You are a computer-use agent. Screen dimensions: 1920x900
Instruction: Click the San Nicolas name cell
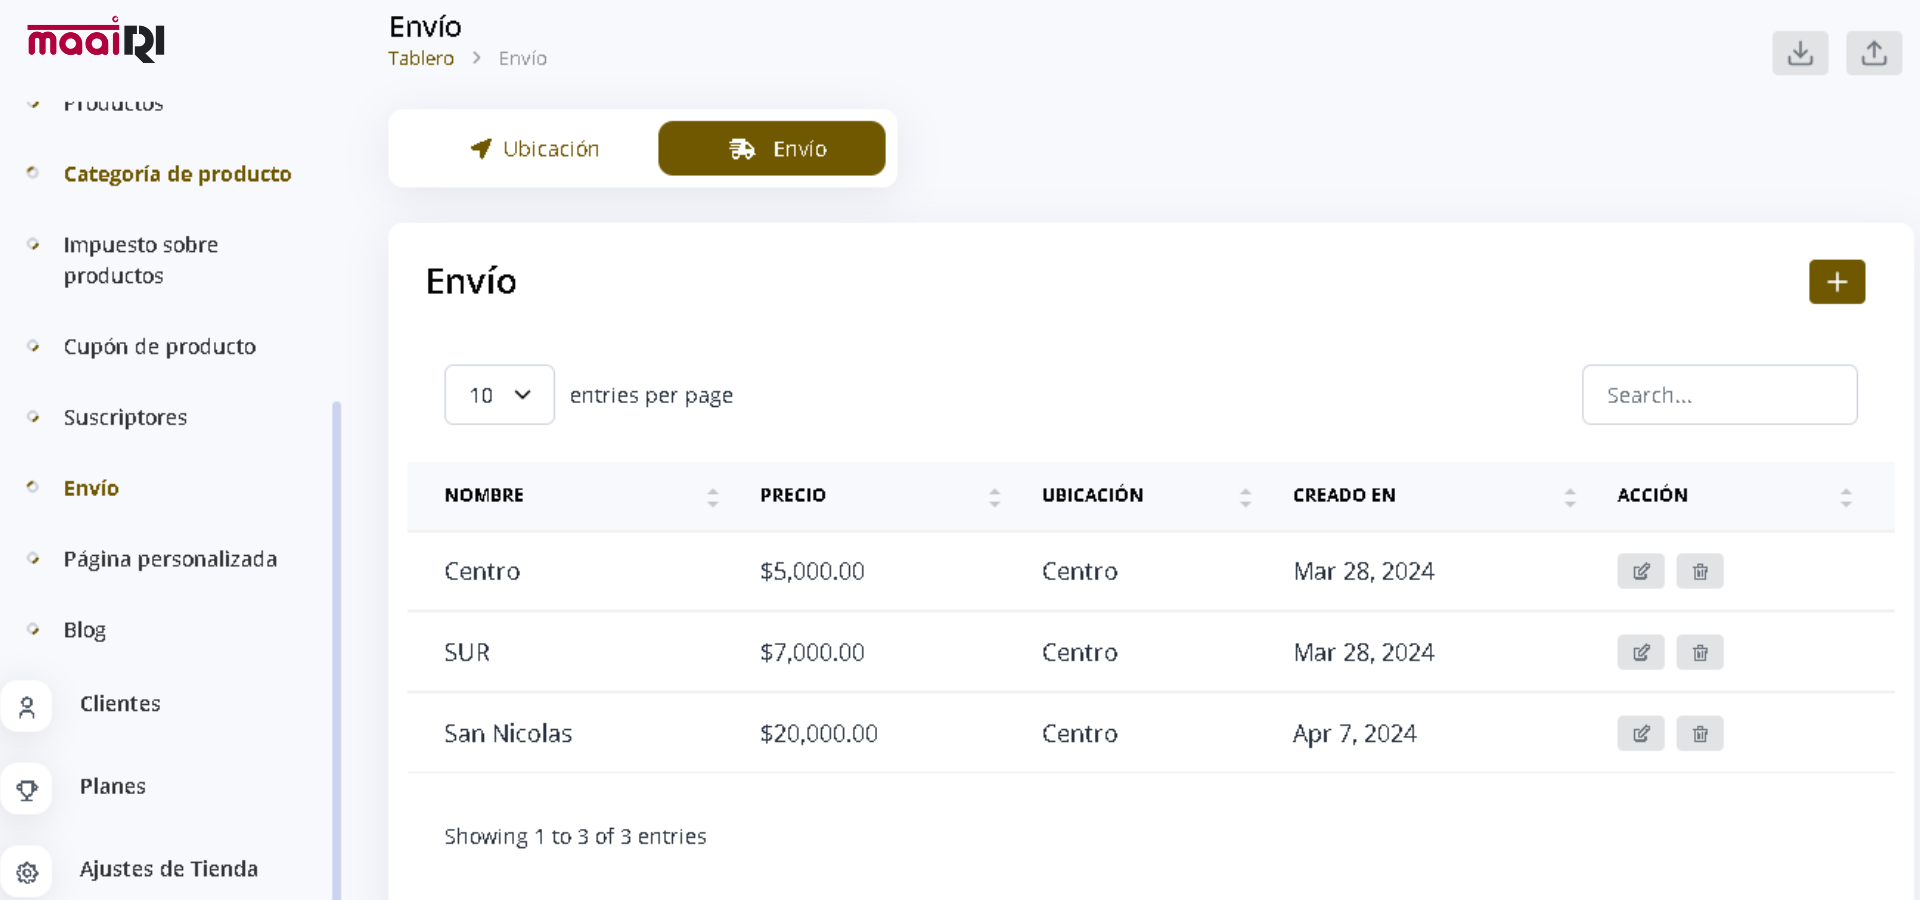pos(508,734)
